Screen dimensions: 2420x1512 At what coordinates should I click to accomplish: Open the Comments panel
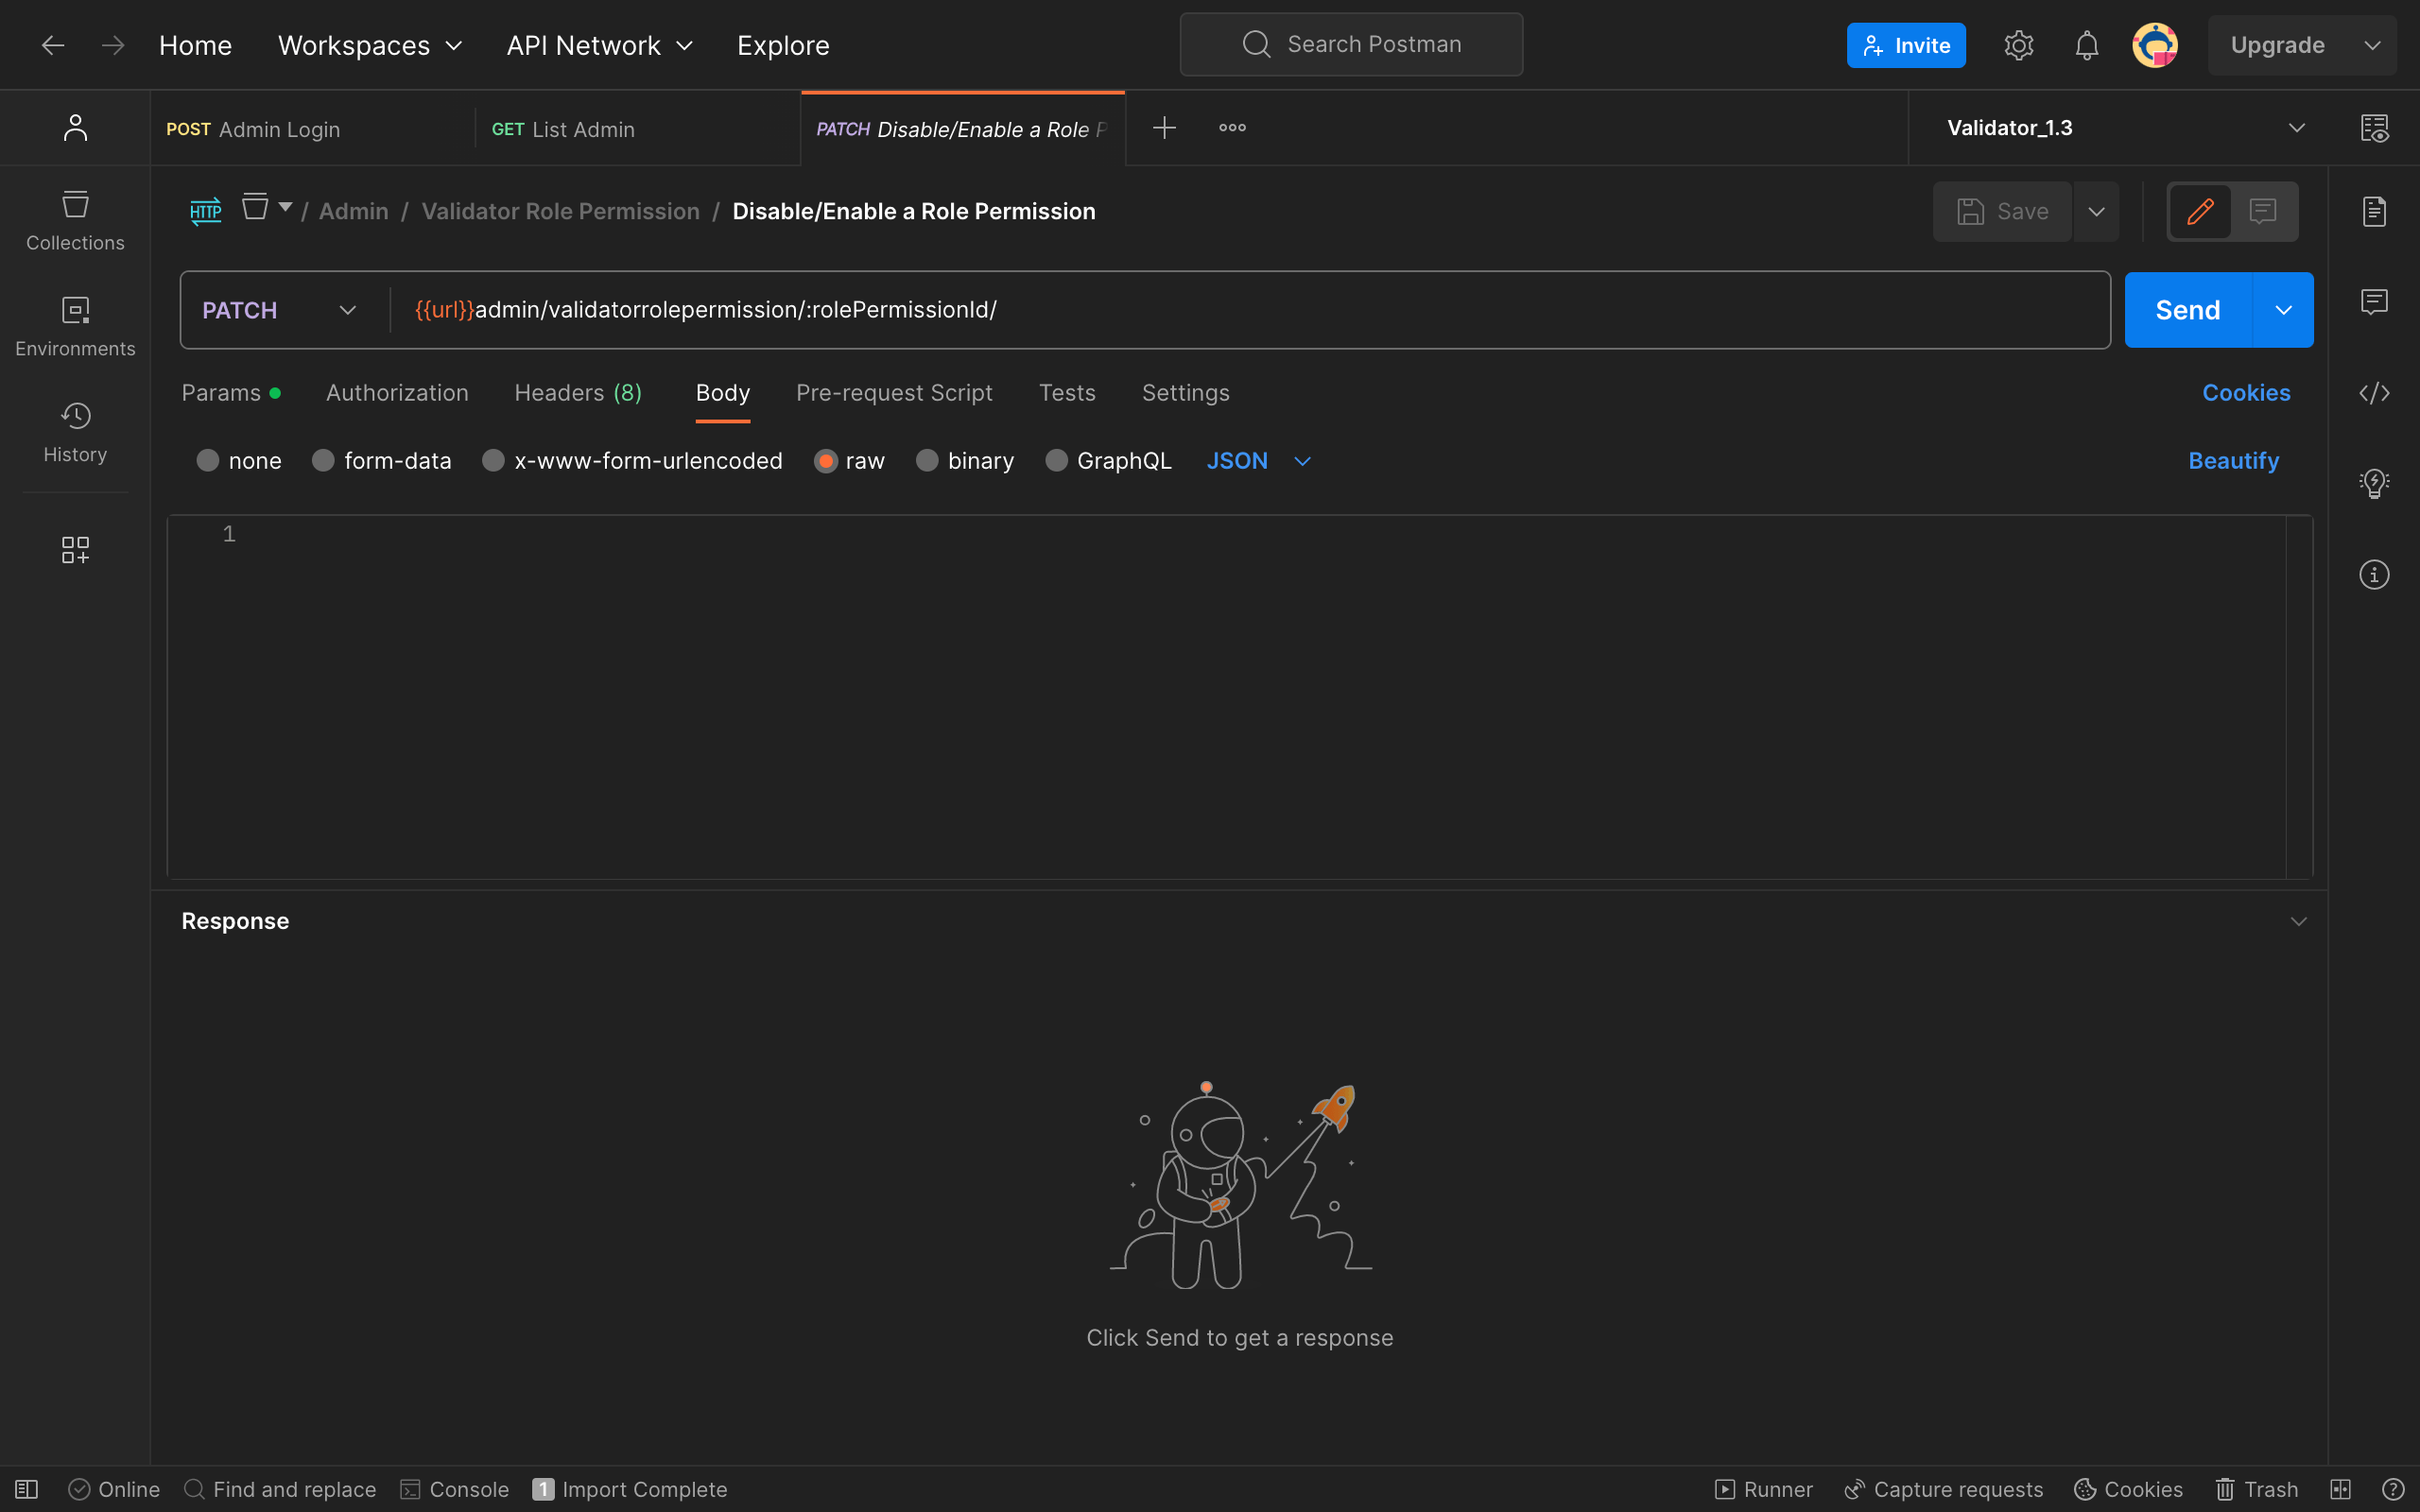(x=2375, y=301)
